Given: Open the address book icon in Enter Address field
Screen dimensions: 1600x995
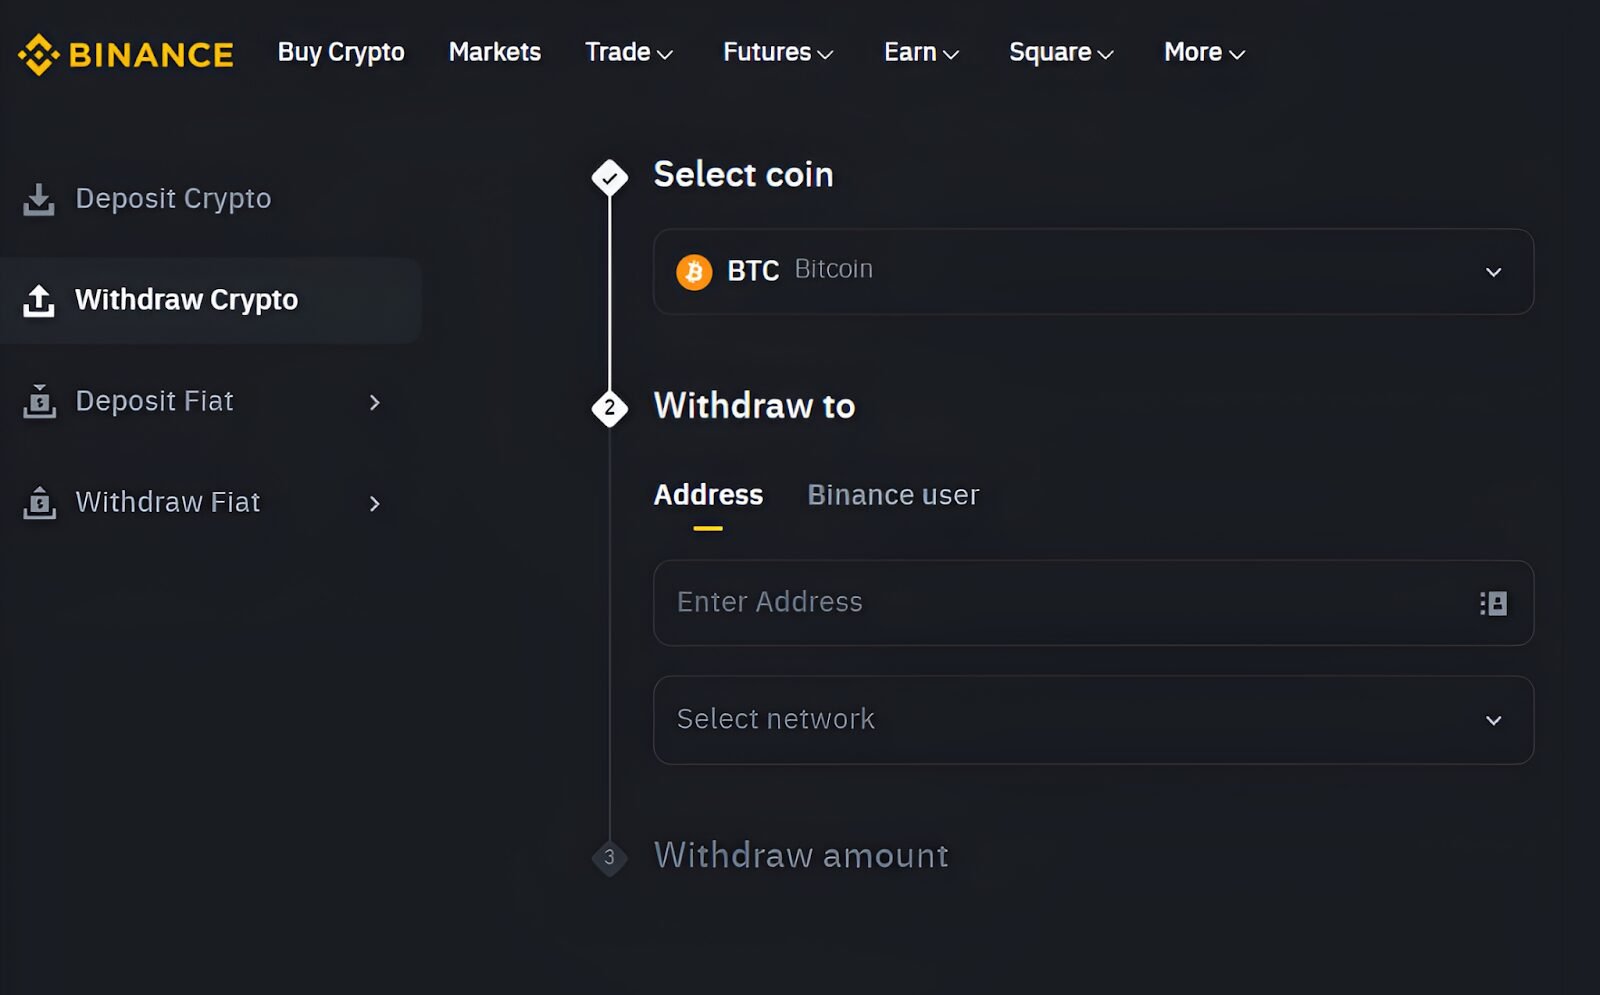Looking at the screenshot, I should (1491, 603).
